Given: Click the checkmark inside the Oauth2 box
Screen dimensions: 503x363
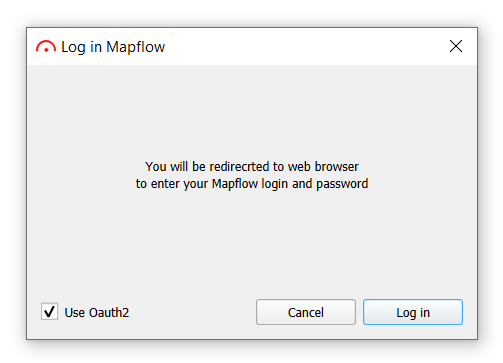Looking at the screenshot, I should (x=49, y=311).
